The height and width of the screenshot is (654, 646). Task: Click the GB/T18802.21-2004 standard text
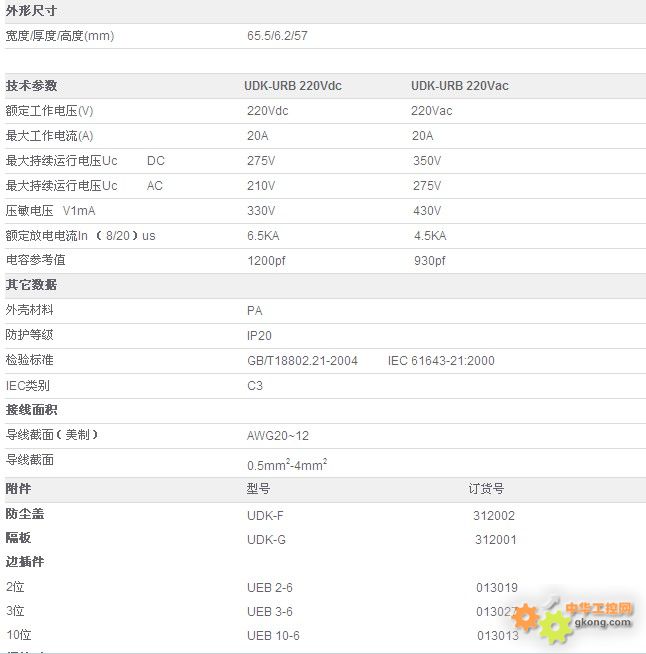(302, 360)
